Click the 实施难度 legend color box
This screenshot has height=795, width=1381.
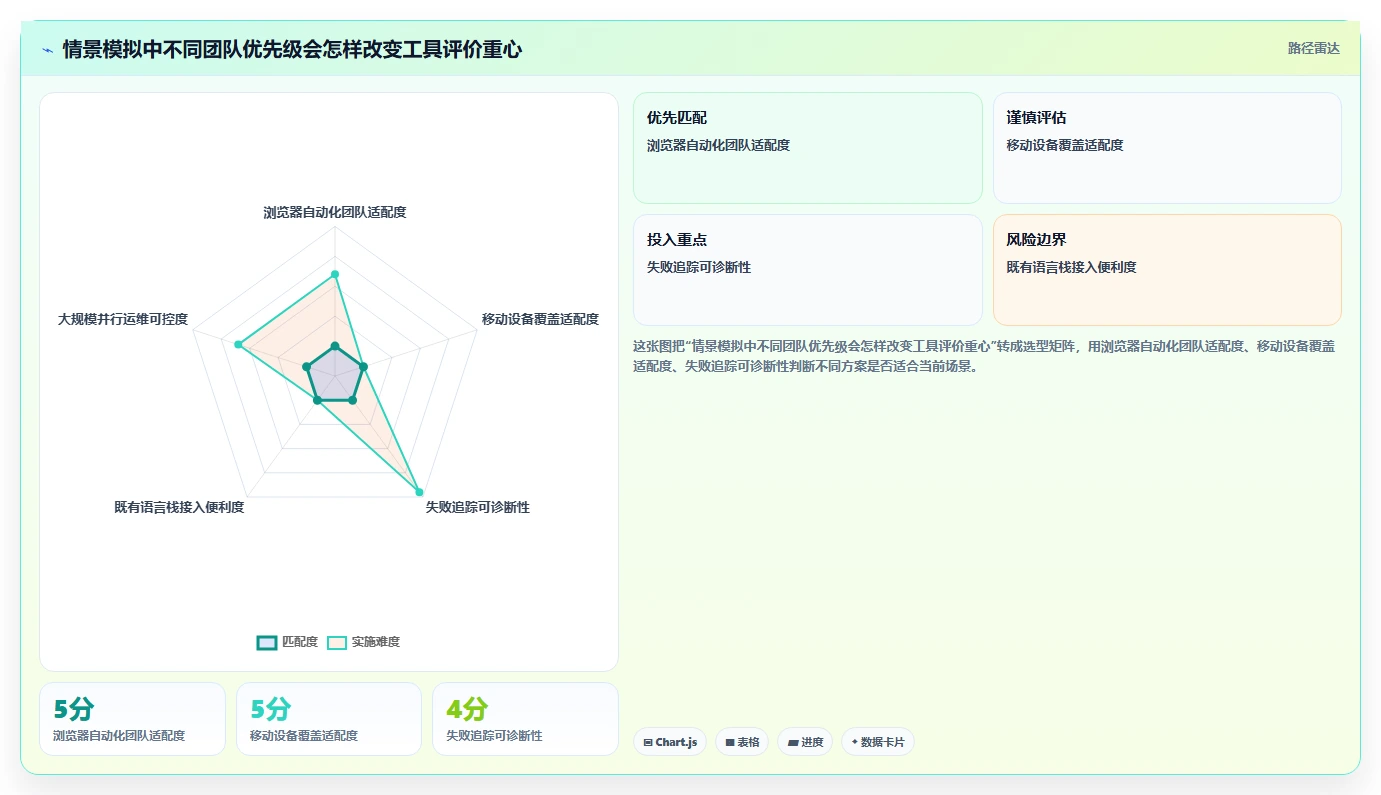[337, 642]
